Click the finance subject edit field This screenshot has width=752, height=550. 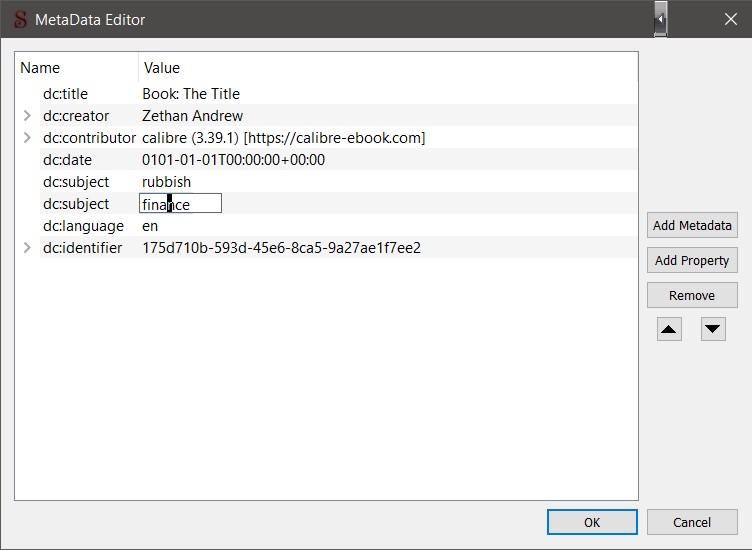pos(180,204)
